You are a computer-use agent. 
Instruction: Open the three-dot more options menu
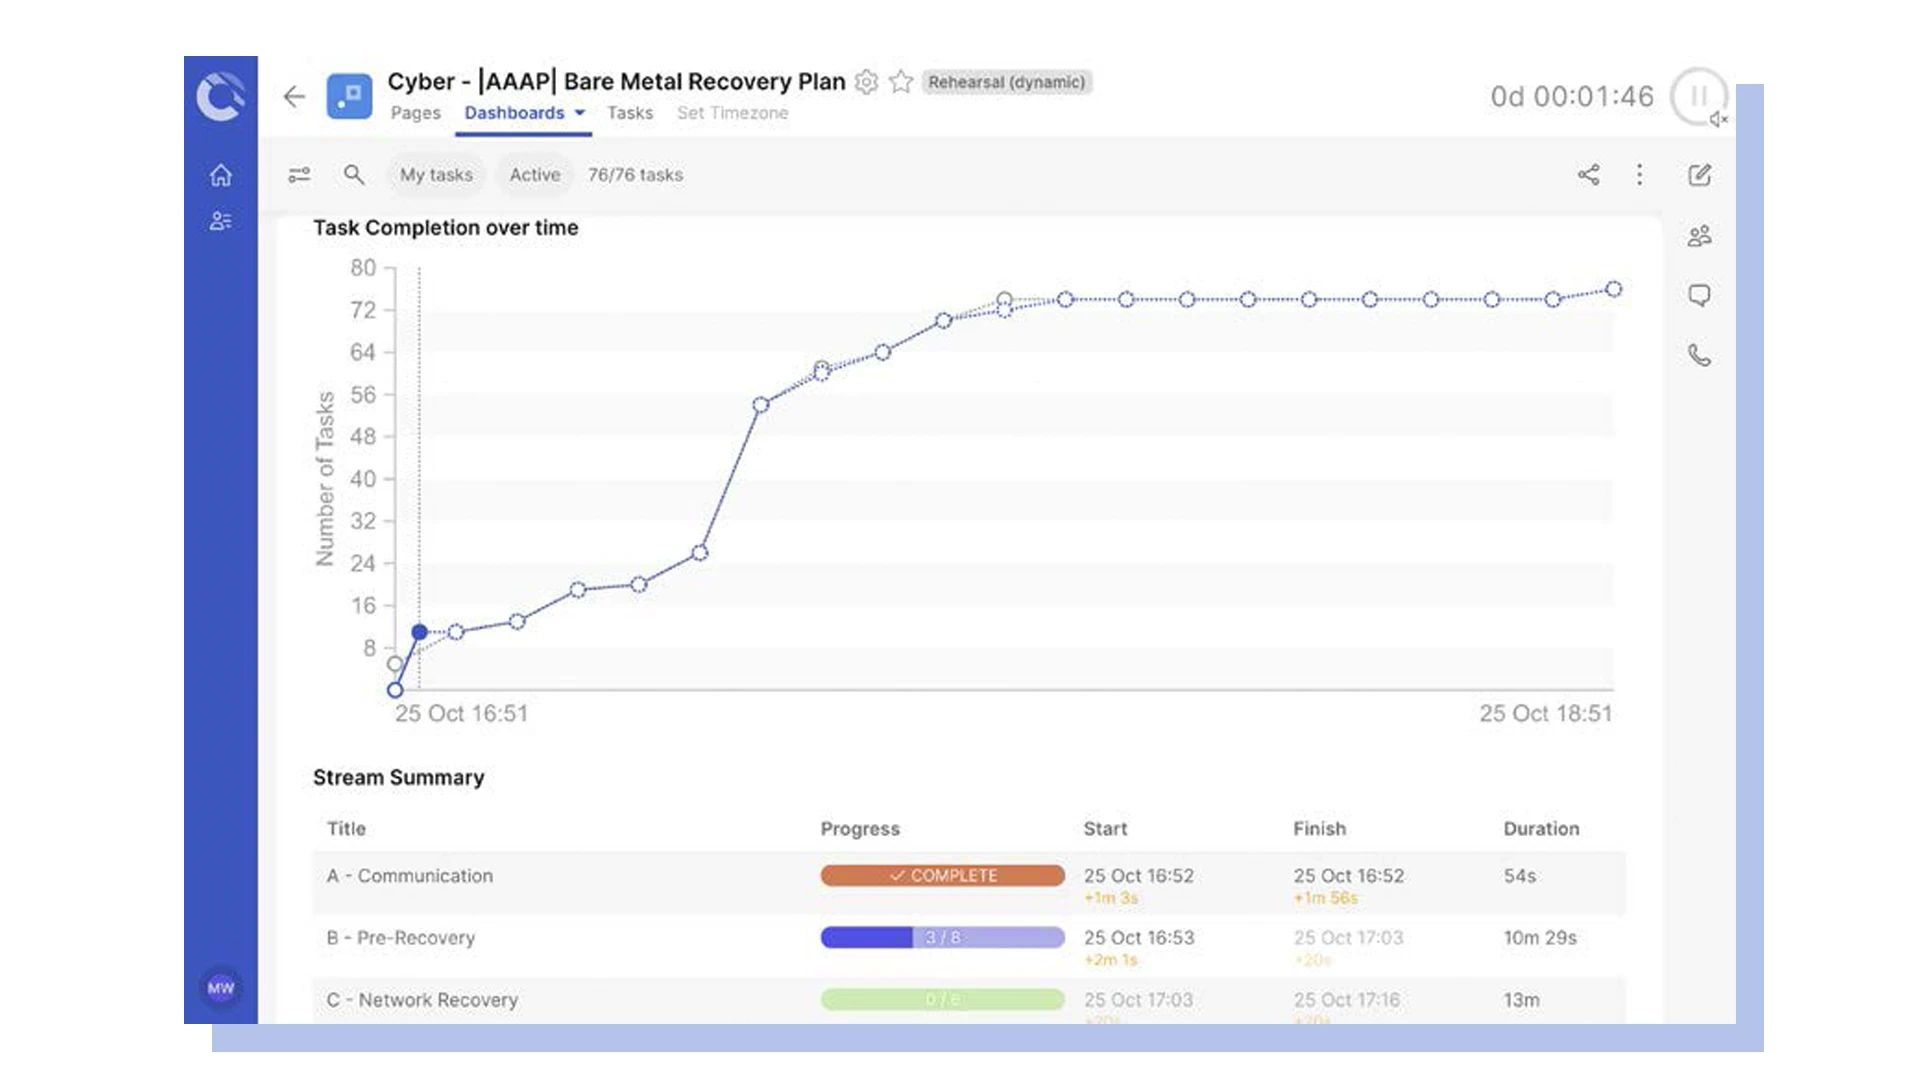(x=1639, y=175)
